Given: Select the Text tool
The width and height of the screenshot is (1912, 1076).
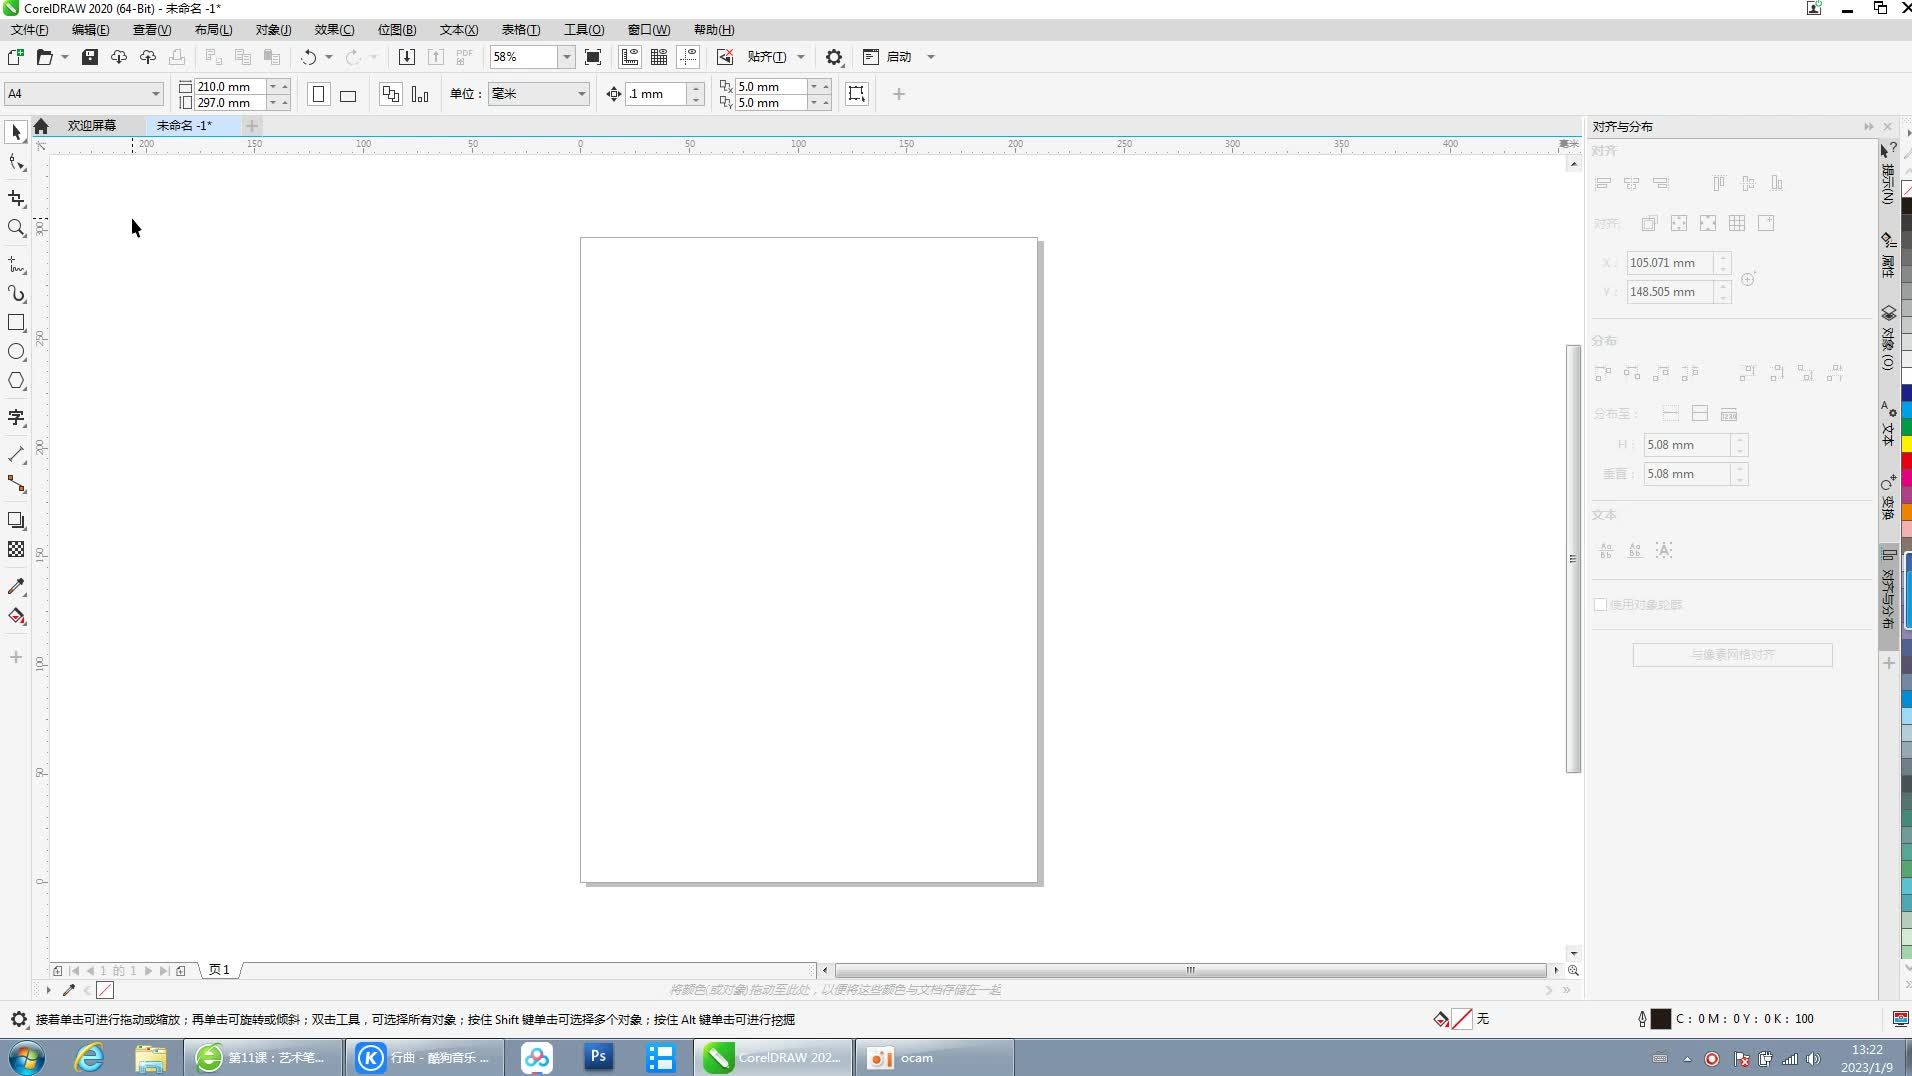Looking at the screenshot, I should point(15,417).
